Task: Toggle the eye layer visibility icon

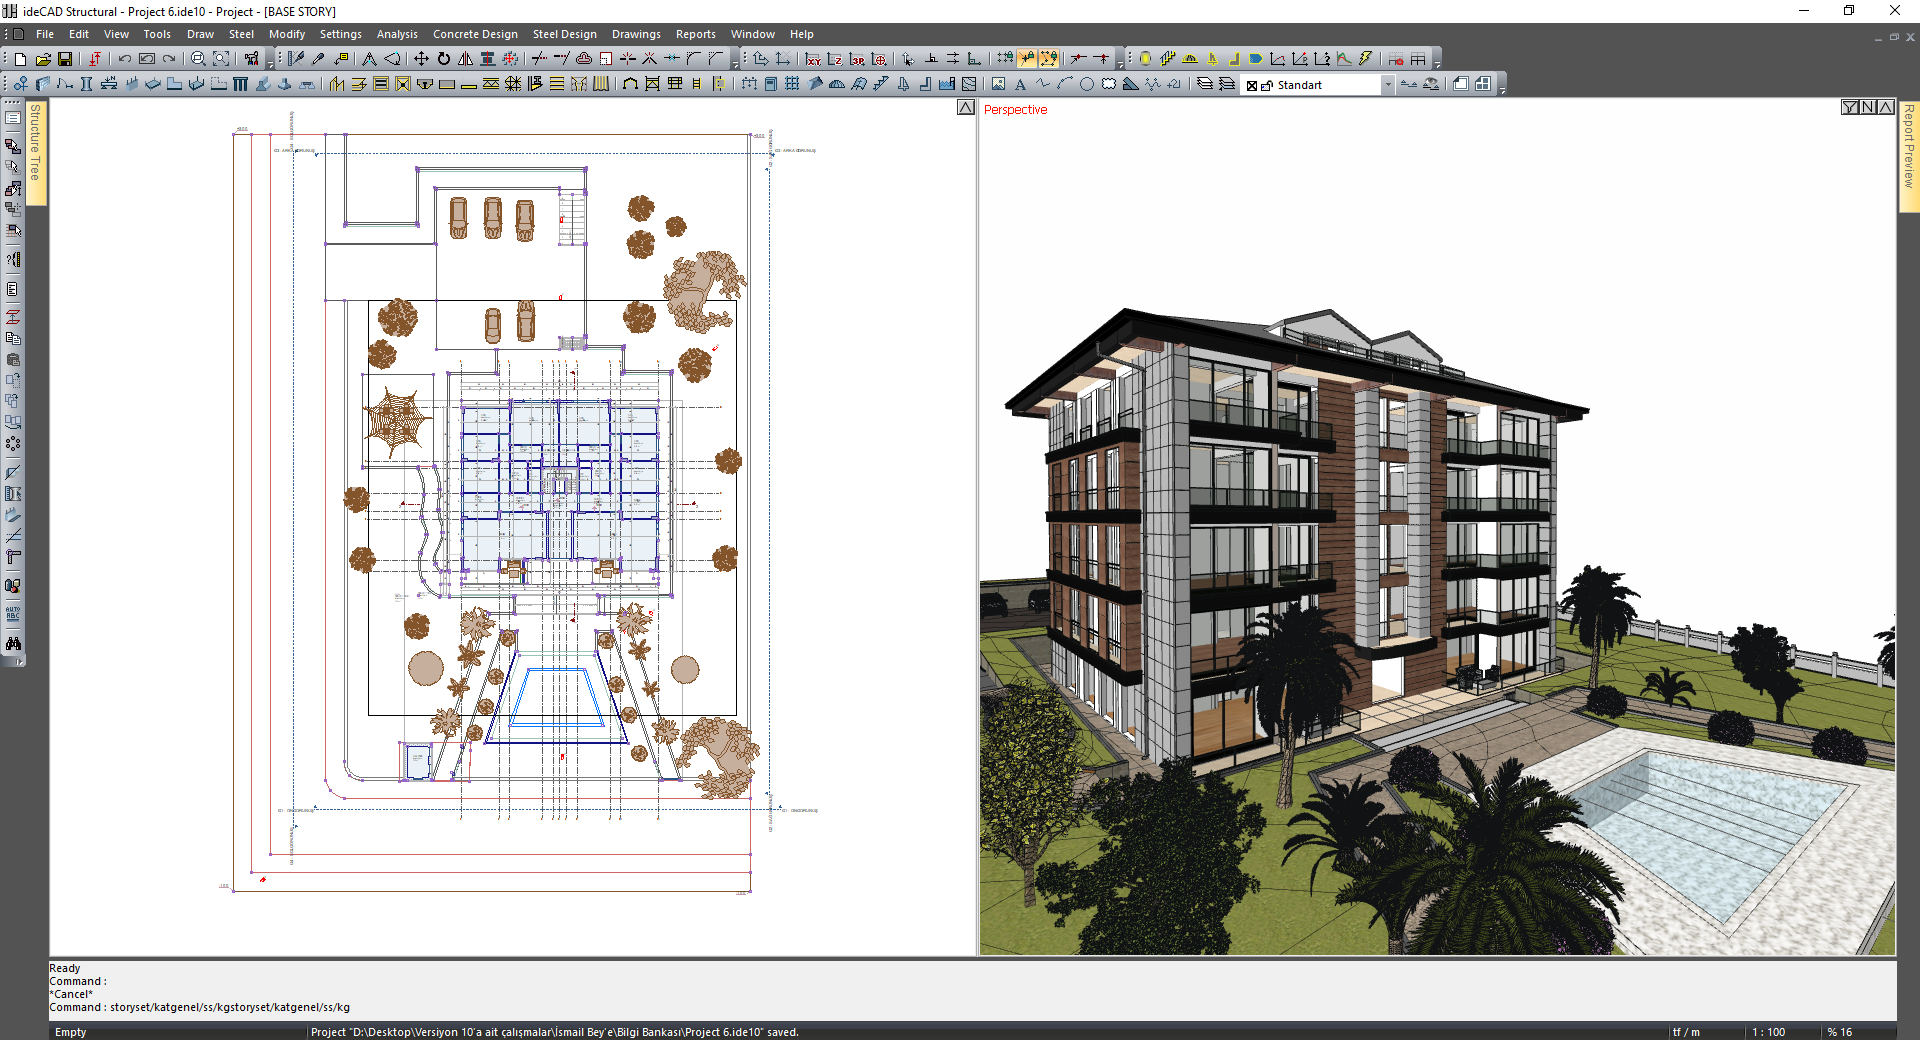Action: 1431,84
